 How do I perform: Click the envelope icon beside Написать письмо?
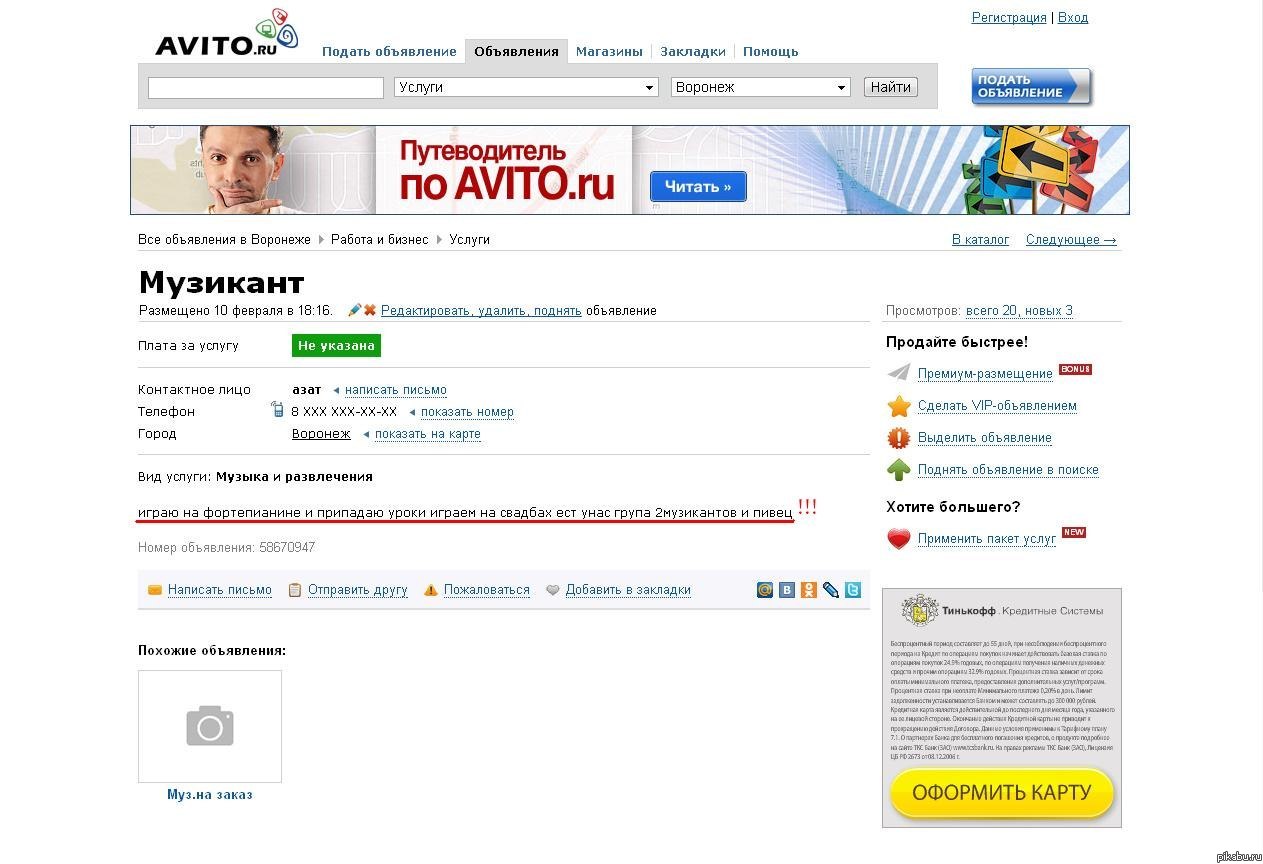155,590
